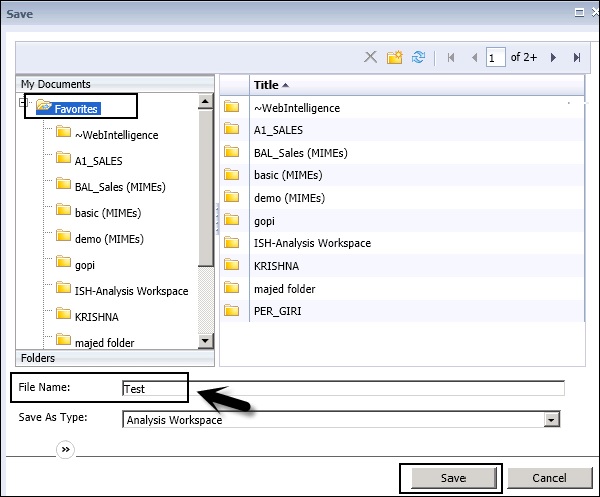The width and height of the screenshot is (600, 497).
Task: Click the delete X icon in toolbar
Action: pyautogui.click(x=370, y=57)
